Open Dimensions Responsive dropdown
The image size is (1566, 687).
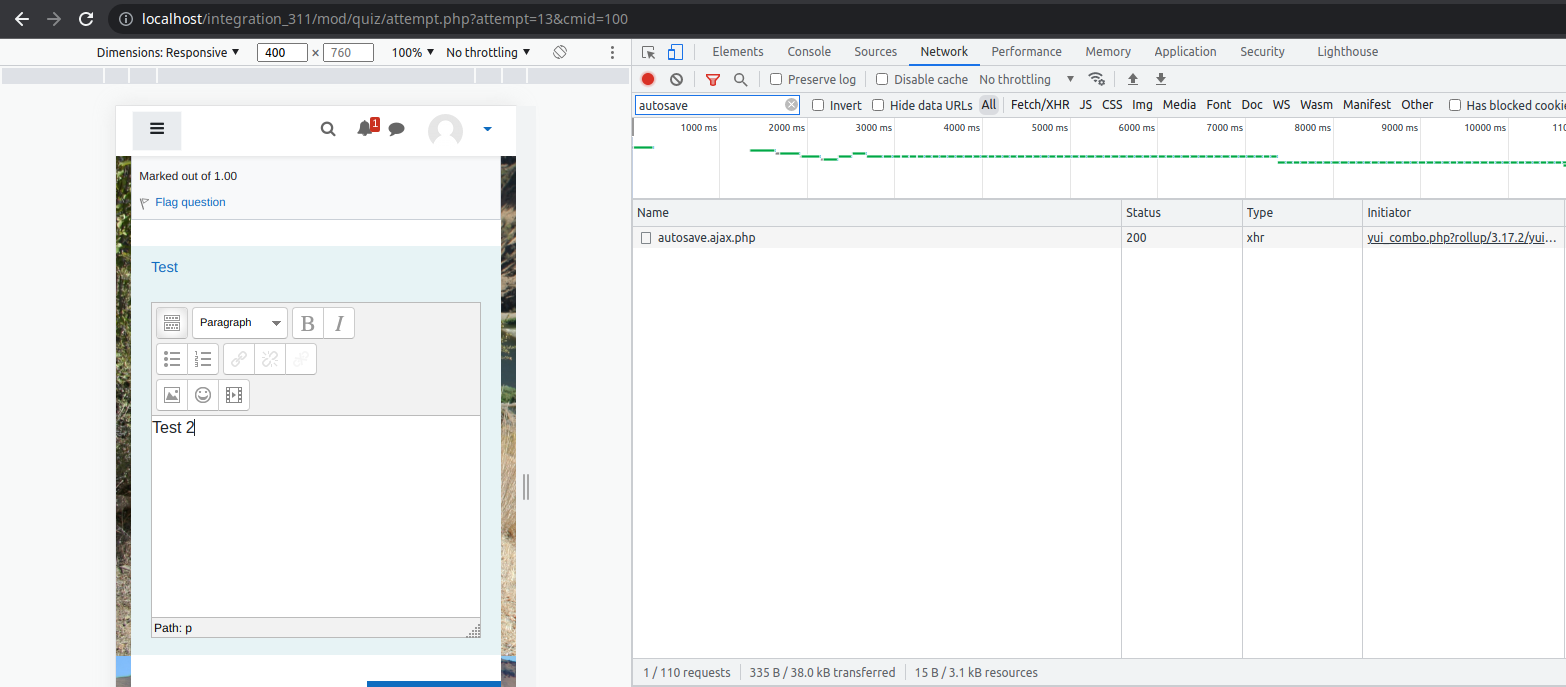coord(168,52)
